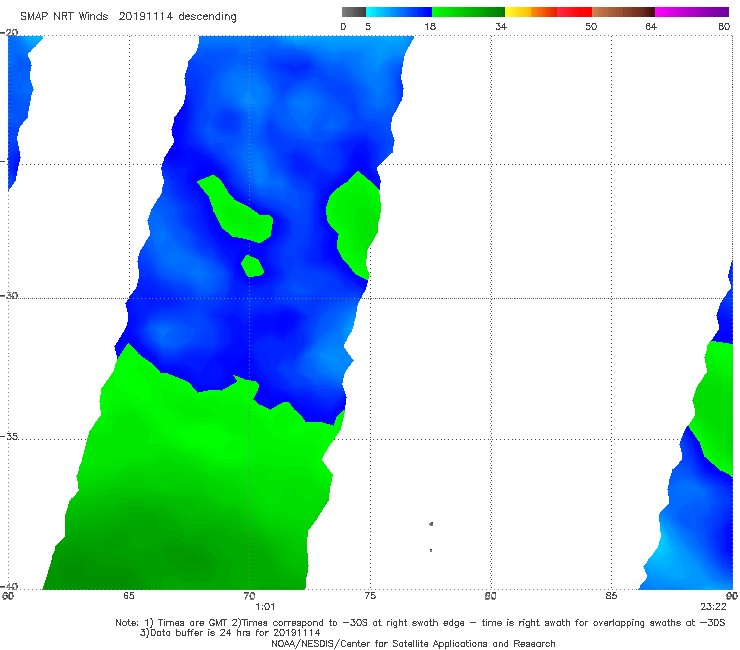Viewport: 740px width, 650px height.
Task: Click the yellow-orange segment of the color bar
Action: [531, 12]
